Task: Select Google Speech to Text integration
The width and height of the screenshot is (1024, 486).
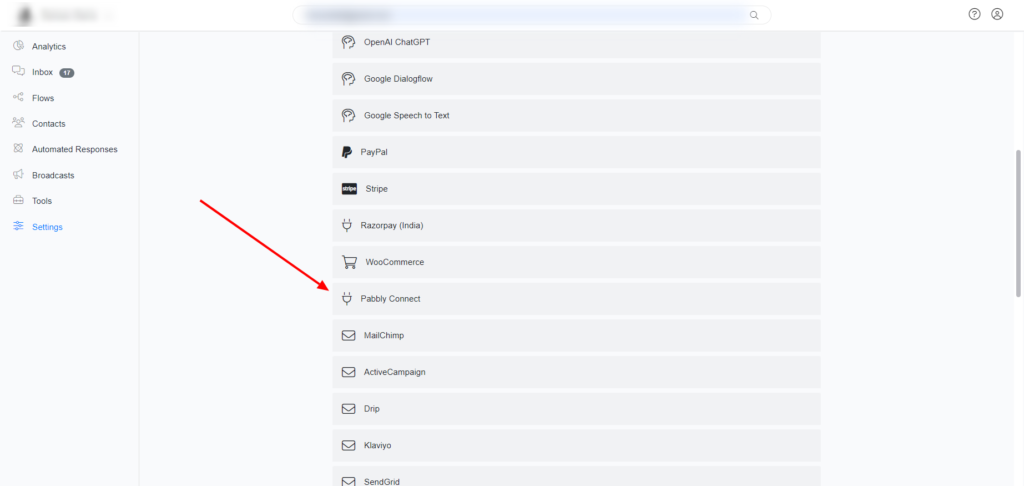Action: pyautogui.click(x=576, y=115)
